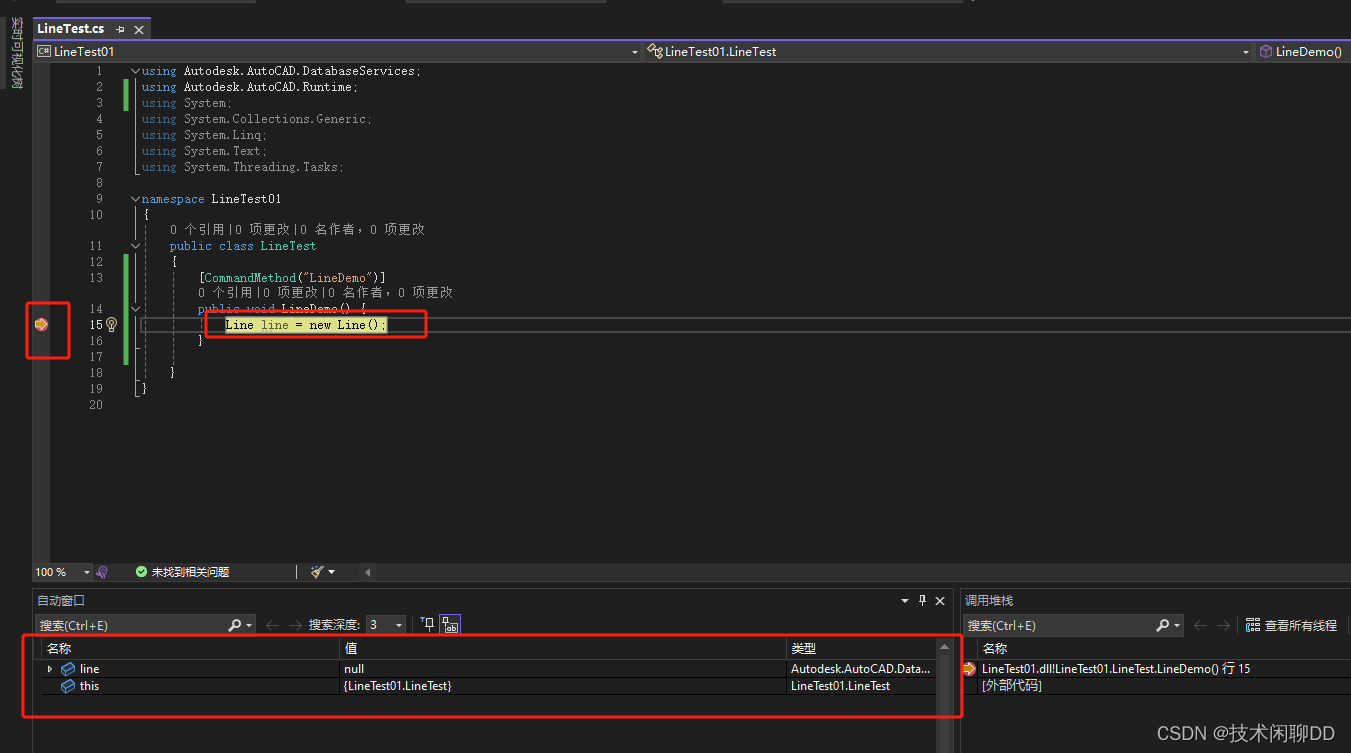
Task: Click the Call Stack Name column header
Action: (994, 649)
